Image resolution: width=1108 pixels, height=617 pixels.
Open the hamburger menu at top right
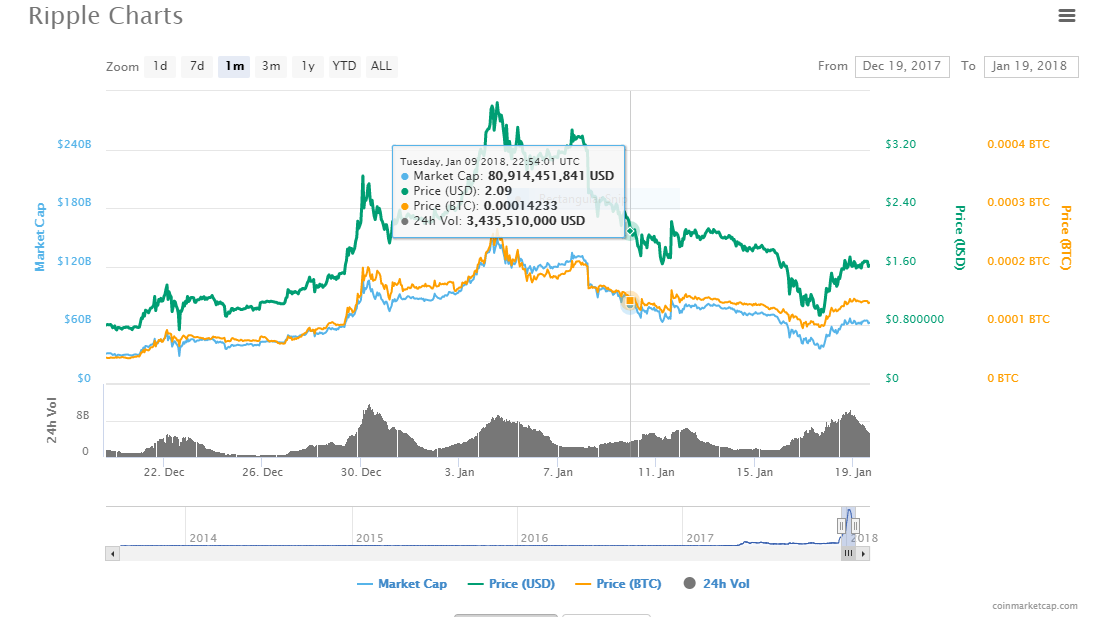(x=1066, y=16)
